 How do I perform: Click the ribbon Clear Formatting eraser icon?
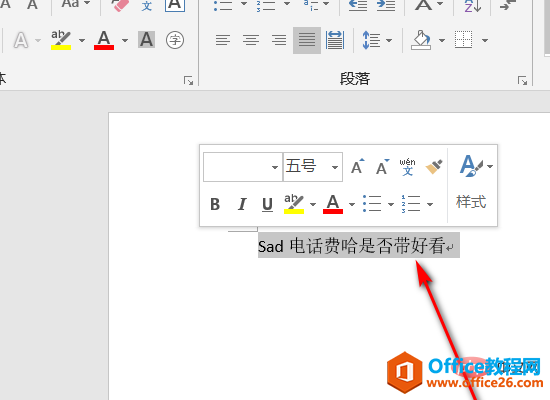pos(120,5)
